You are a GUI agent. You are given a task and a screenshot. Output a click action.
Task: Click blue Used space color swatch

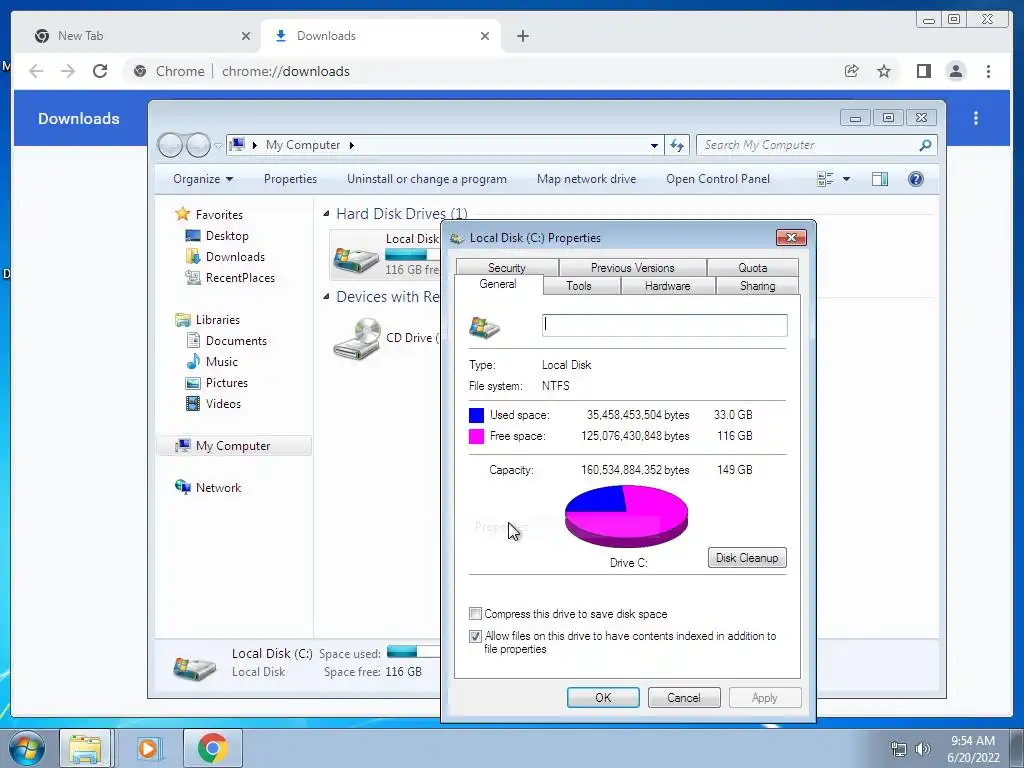[x=477, y=415]
